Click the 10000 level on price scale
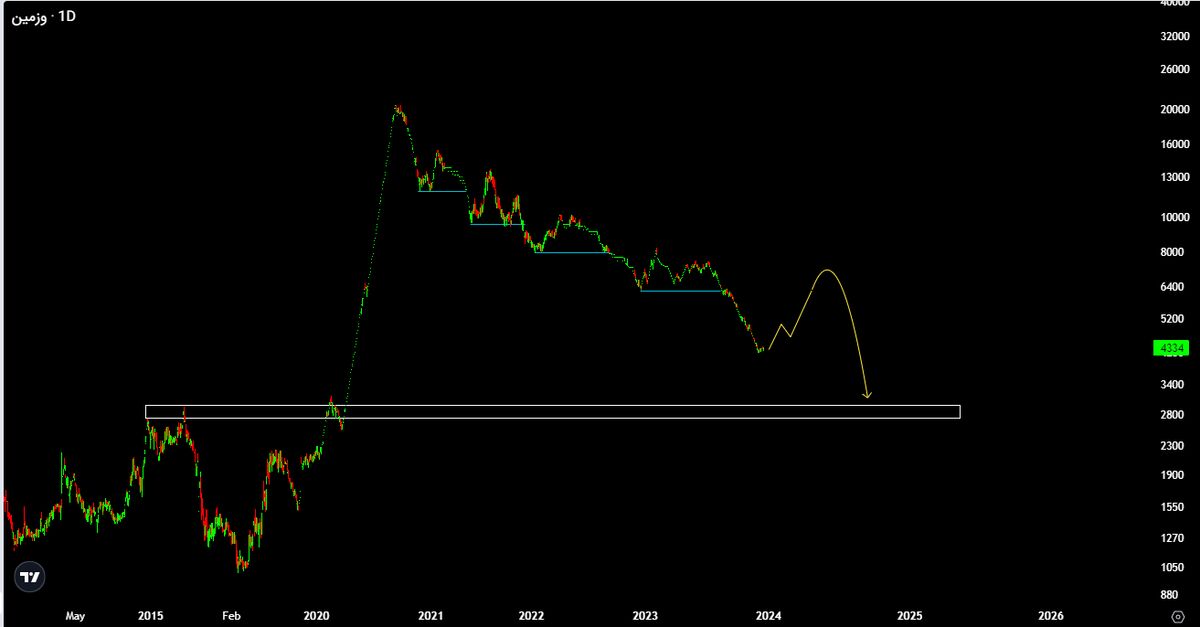Screen dimensions: 1200x627 1171,217
